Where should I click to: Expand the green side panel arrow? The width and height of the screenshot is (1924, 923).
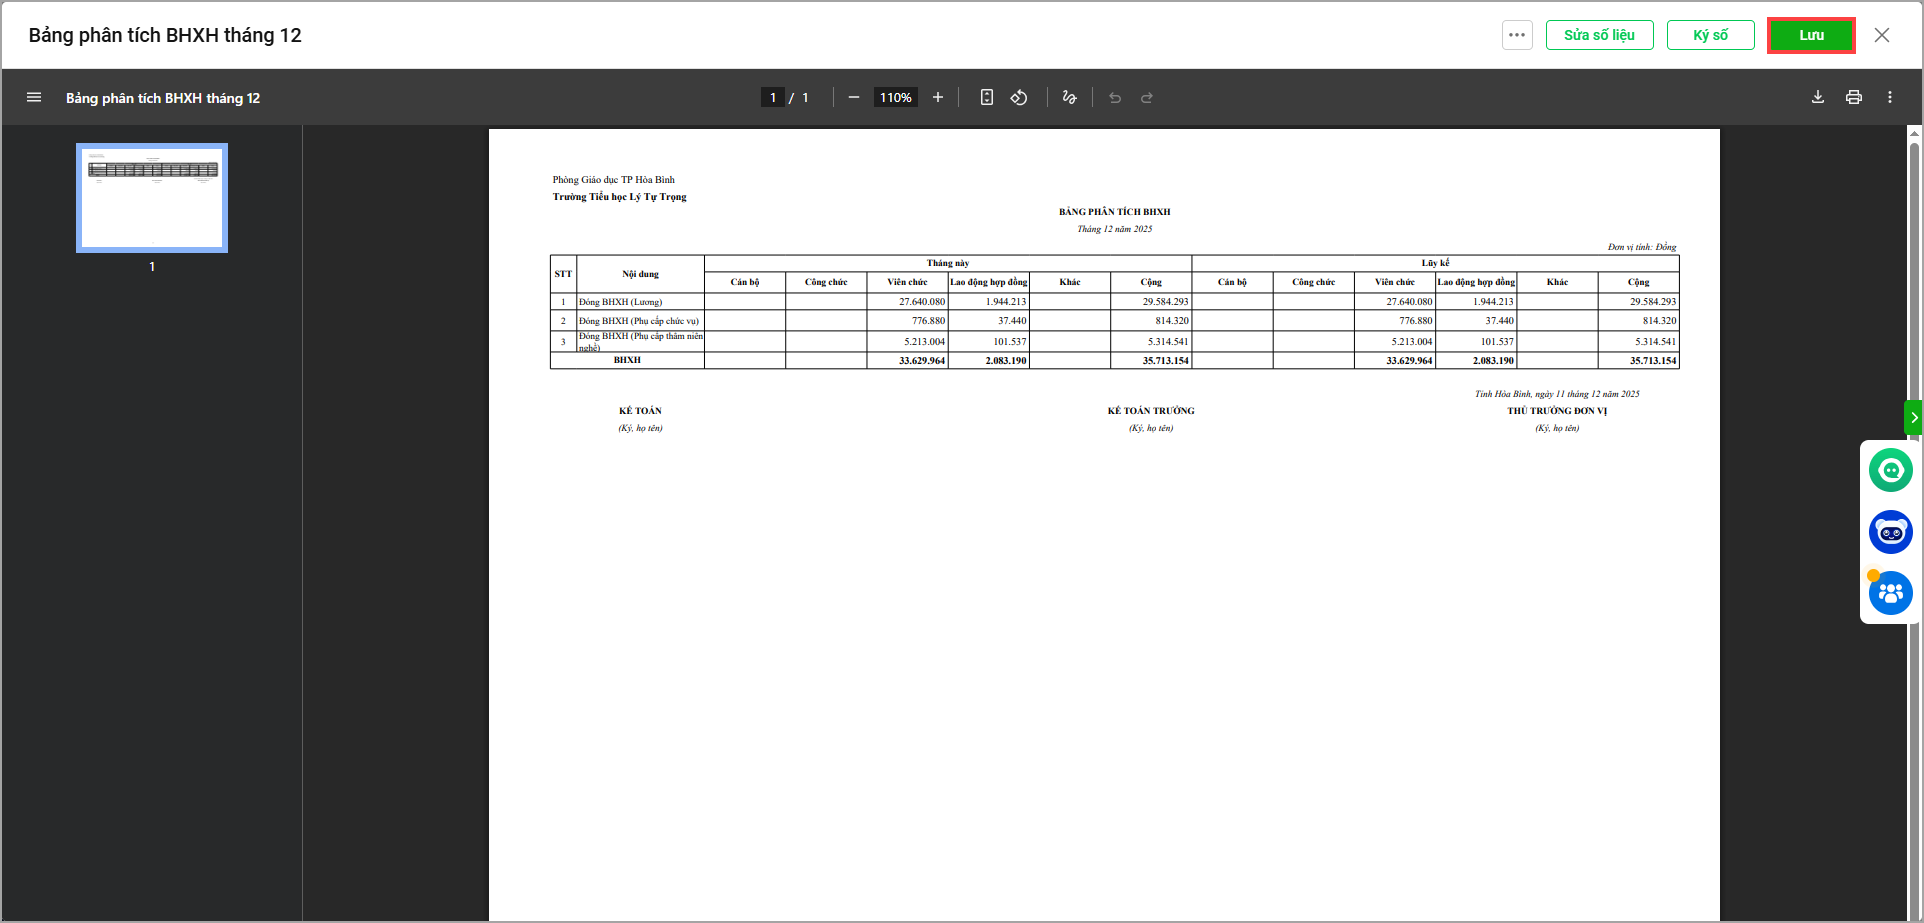tap(1914, 417)
